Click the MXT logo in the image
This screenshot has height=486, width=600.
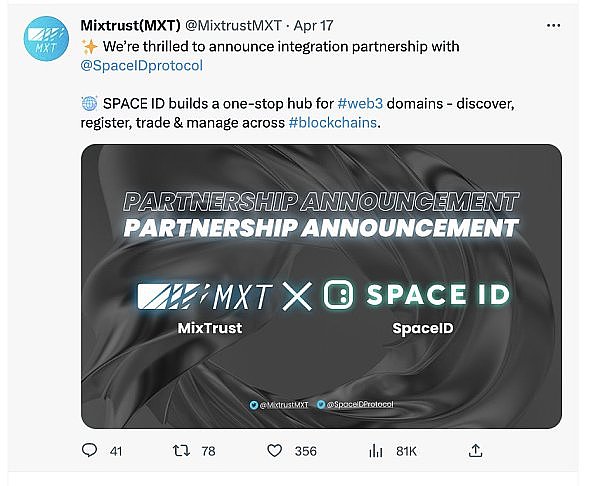point(203,296)
